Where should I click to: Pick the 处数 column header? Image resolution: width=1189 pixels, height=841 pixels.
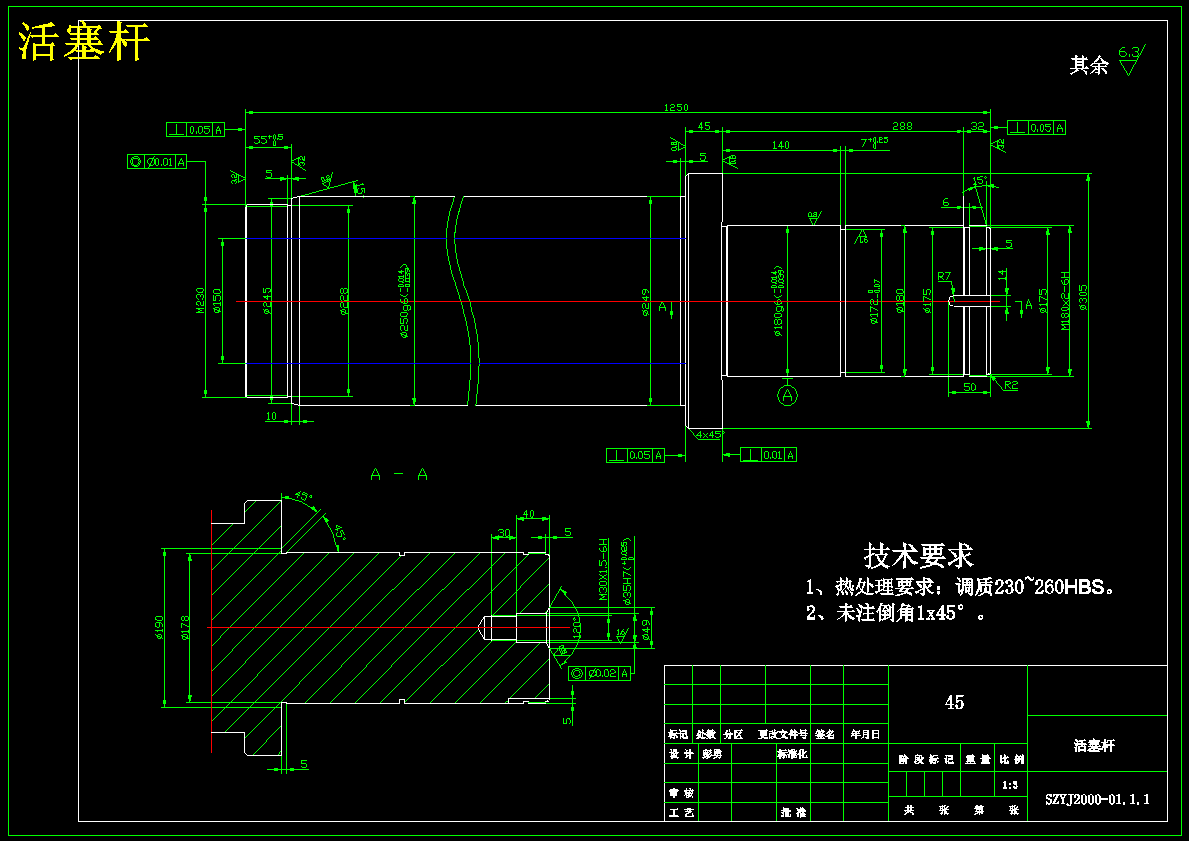click(706, 734)
